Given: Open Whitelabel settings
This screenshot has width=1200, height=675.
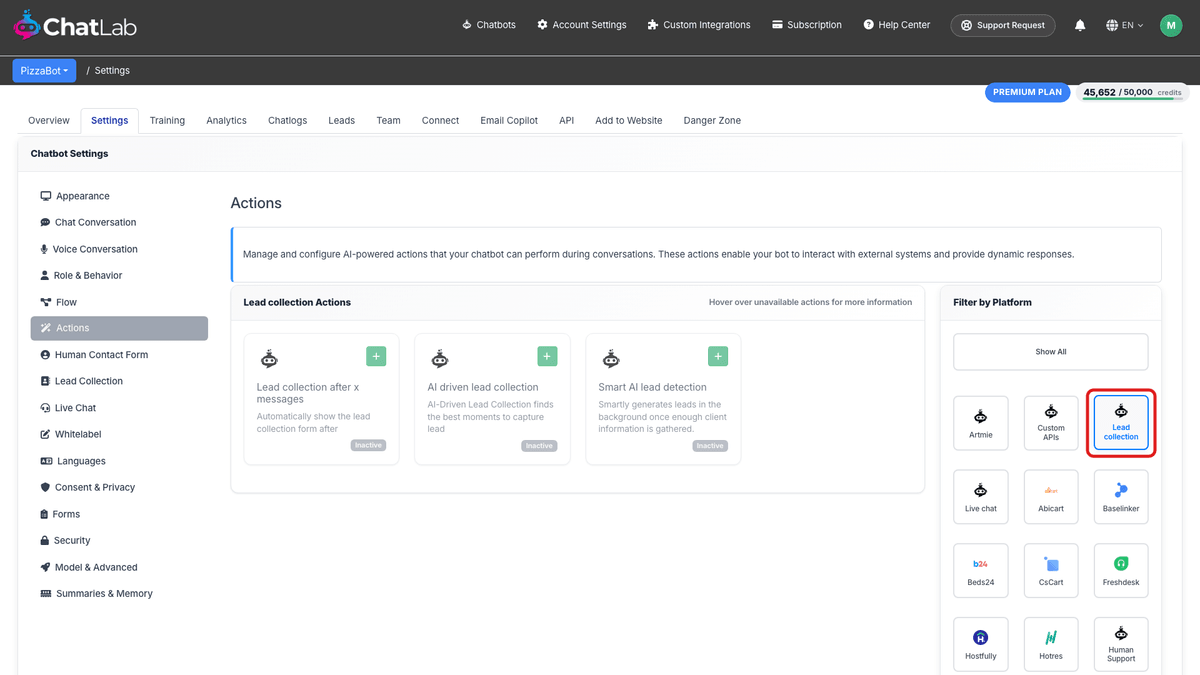Looking at the screenshot, I should point(119,434).
